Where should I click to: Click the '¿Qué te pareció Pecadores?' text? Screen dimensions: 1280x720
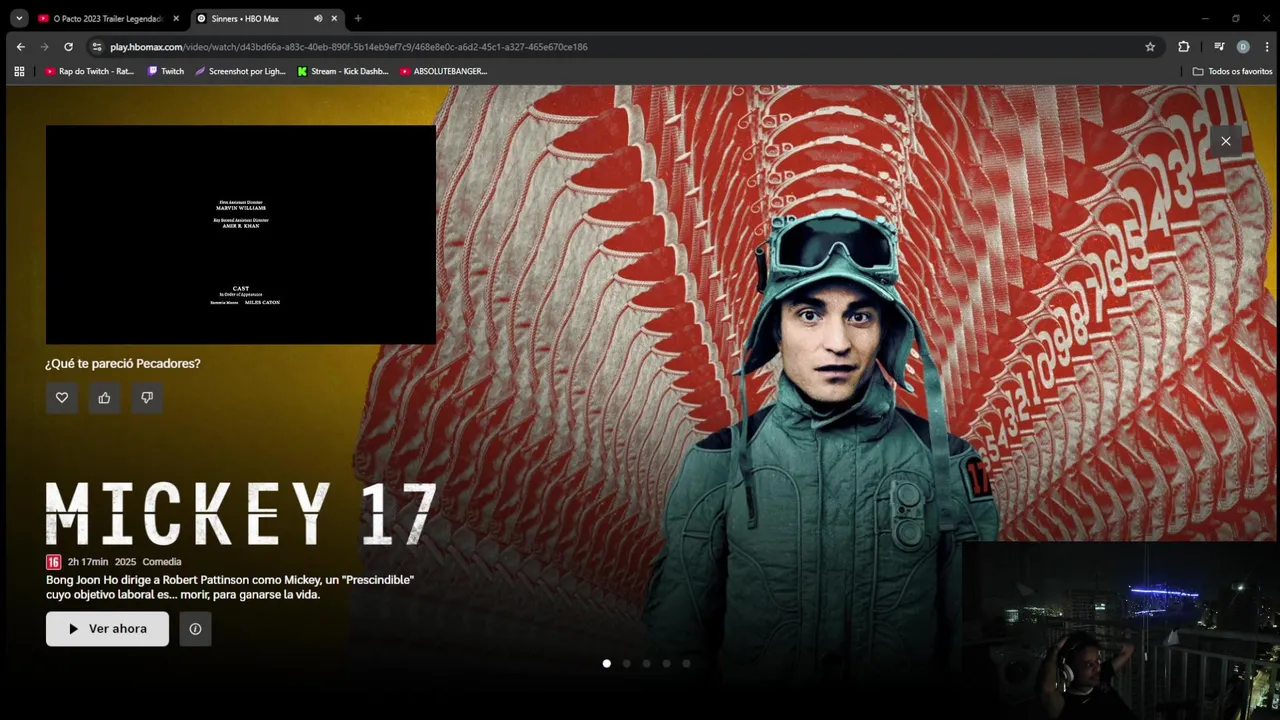point(123,363)
